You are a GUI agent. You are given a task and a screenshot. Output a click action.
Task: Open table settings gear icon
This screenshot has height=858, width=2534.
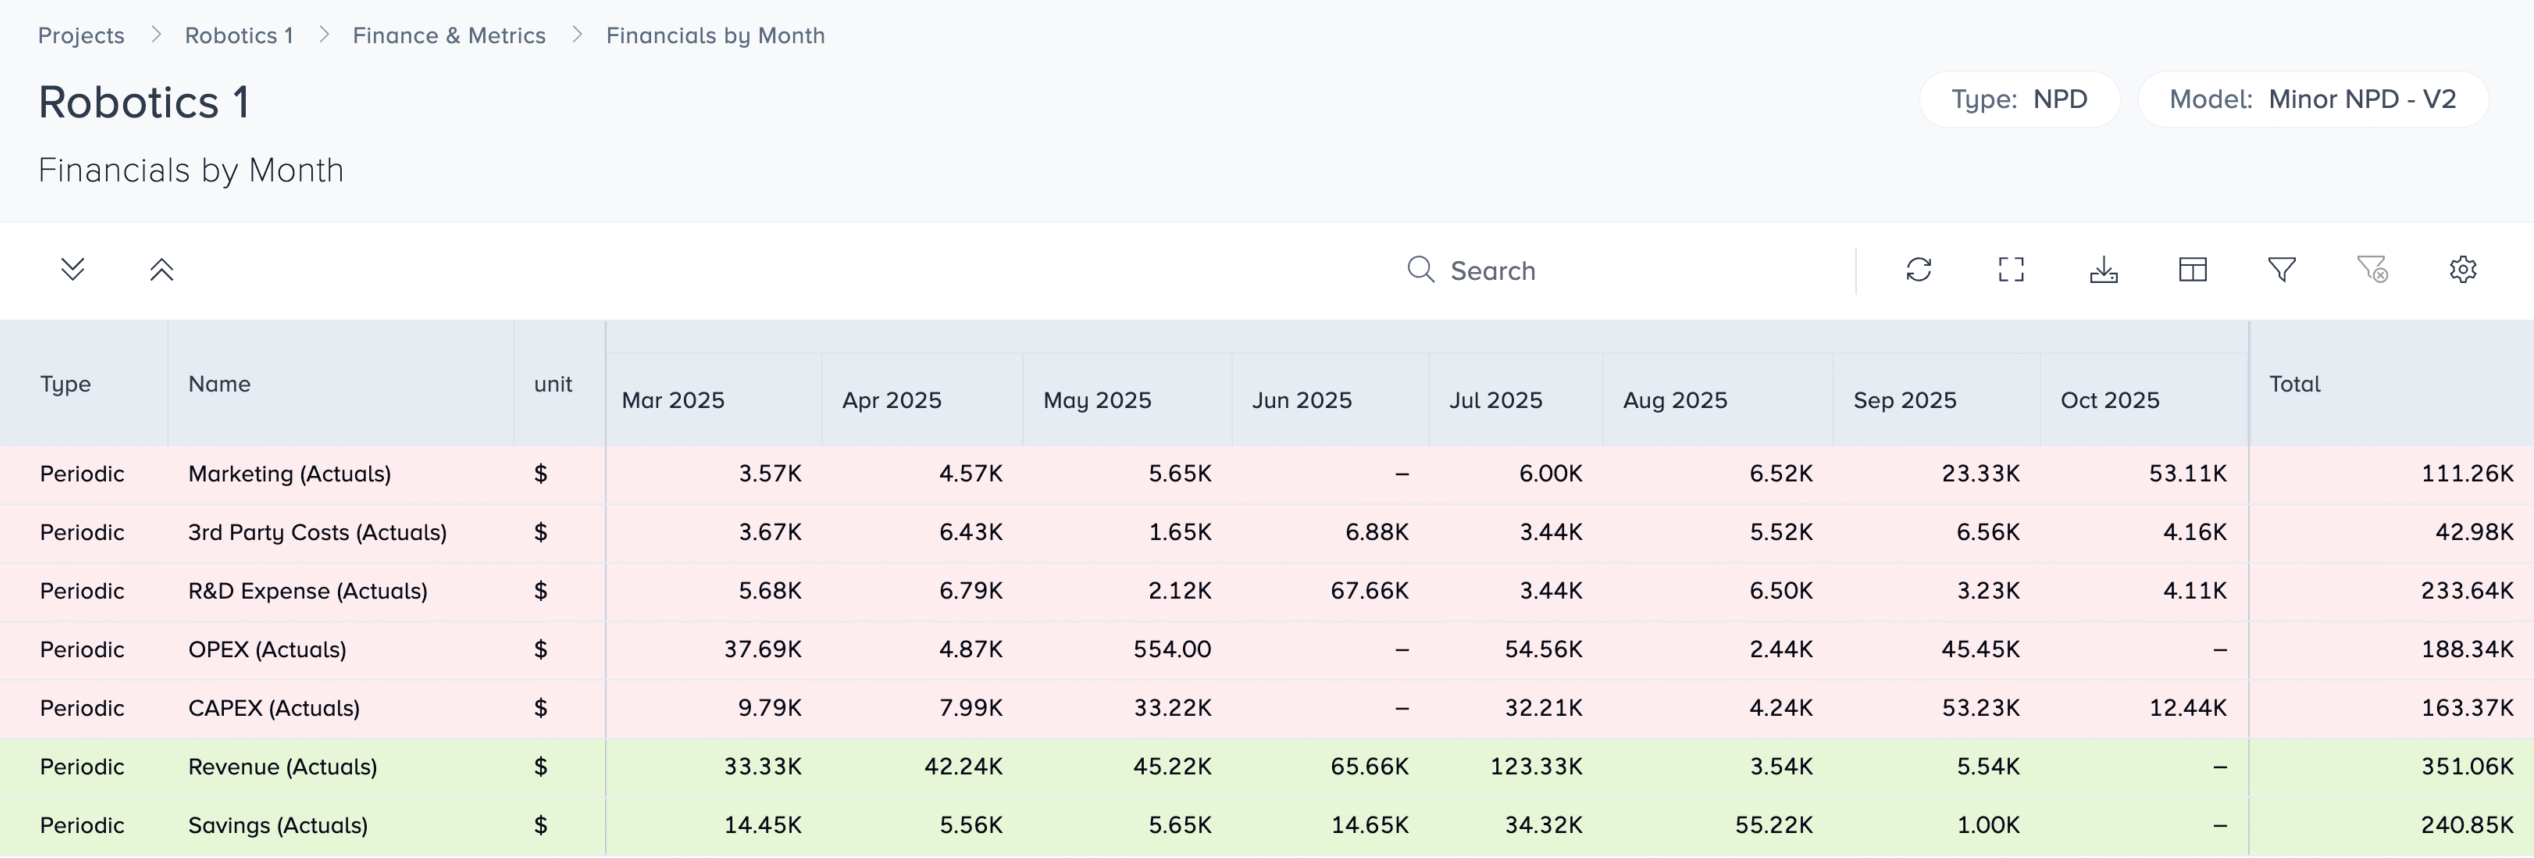point(2462,270)
